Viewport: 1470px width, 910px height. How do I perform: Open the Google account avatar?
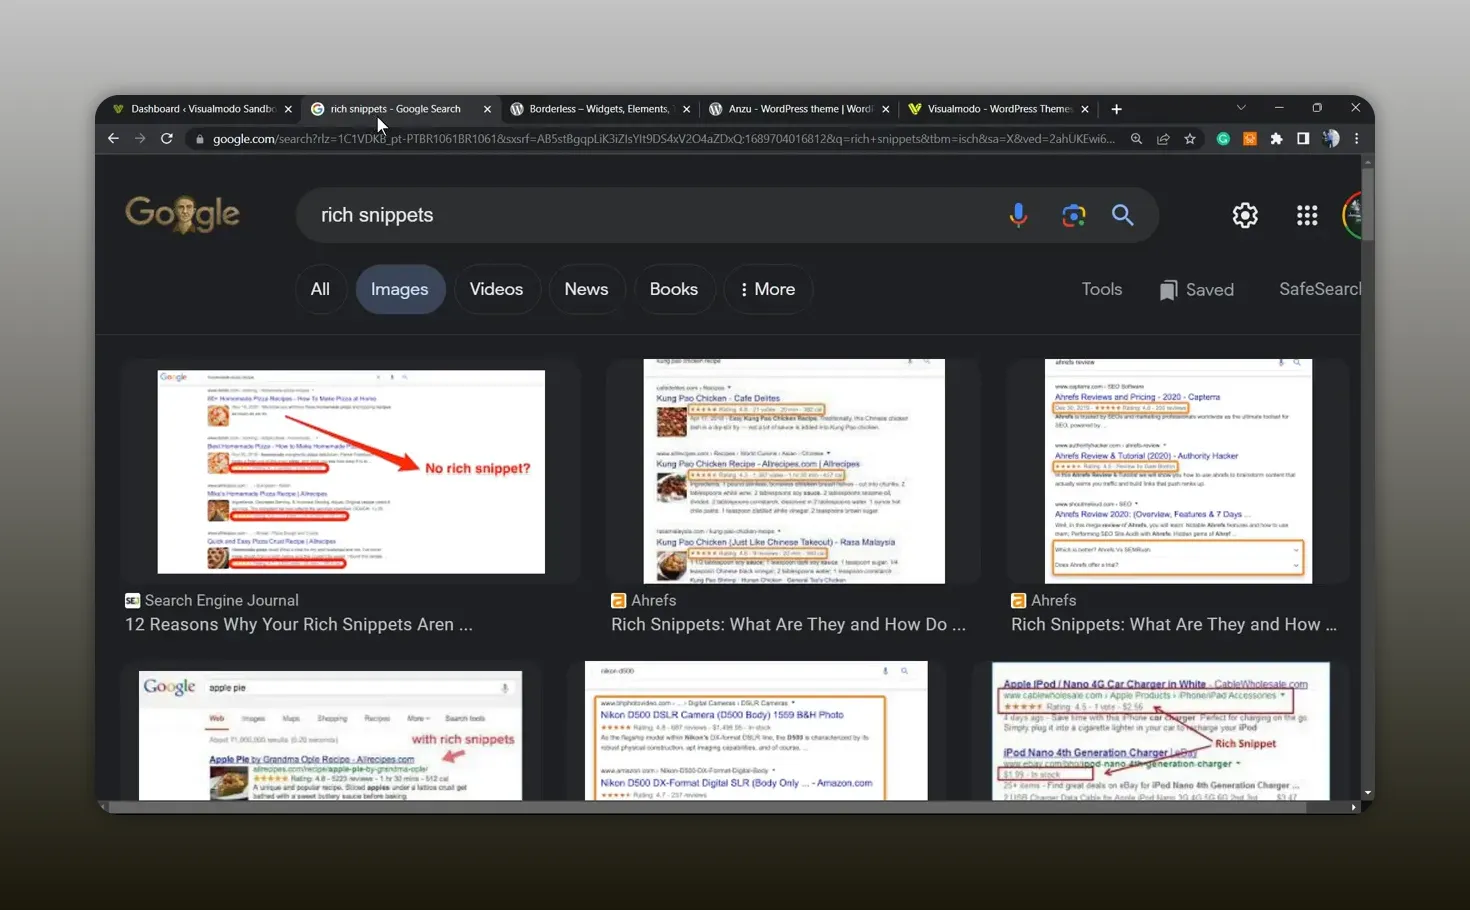(x=1352, y=215)
